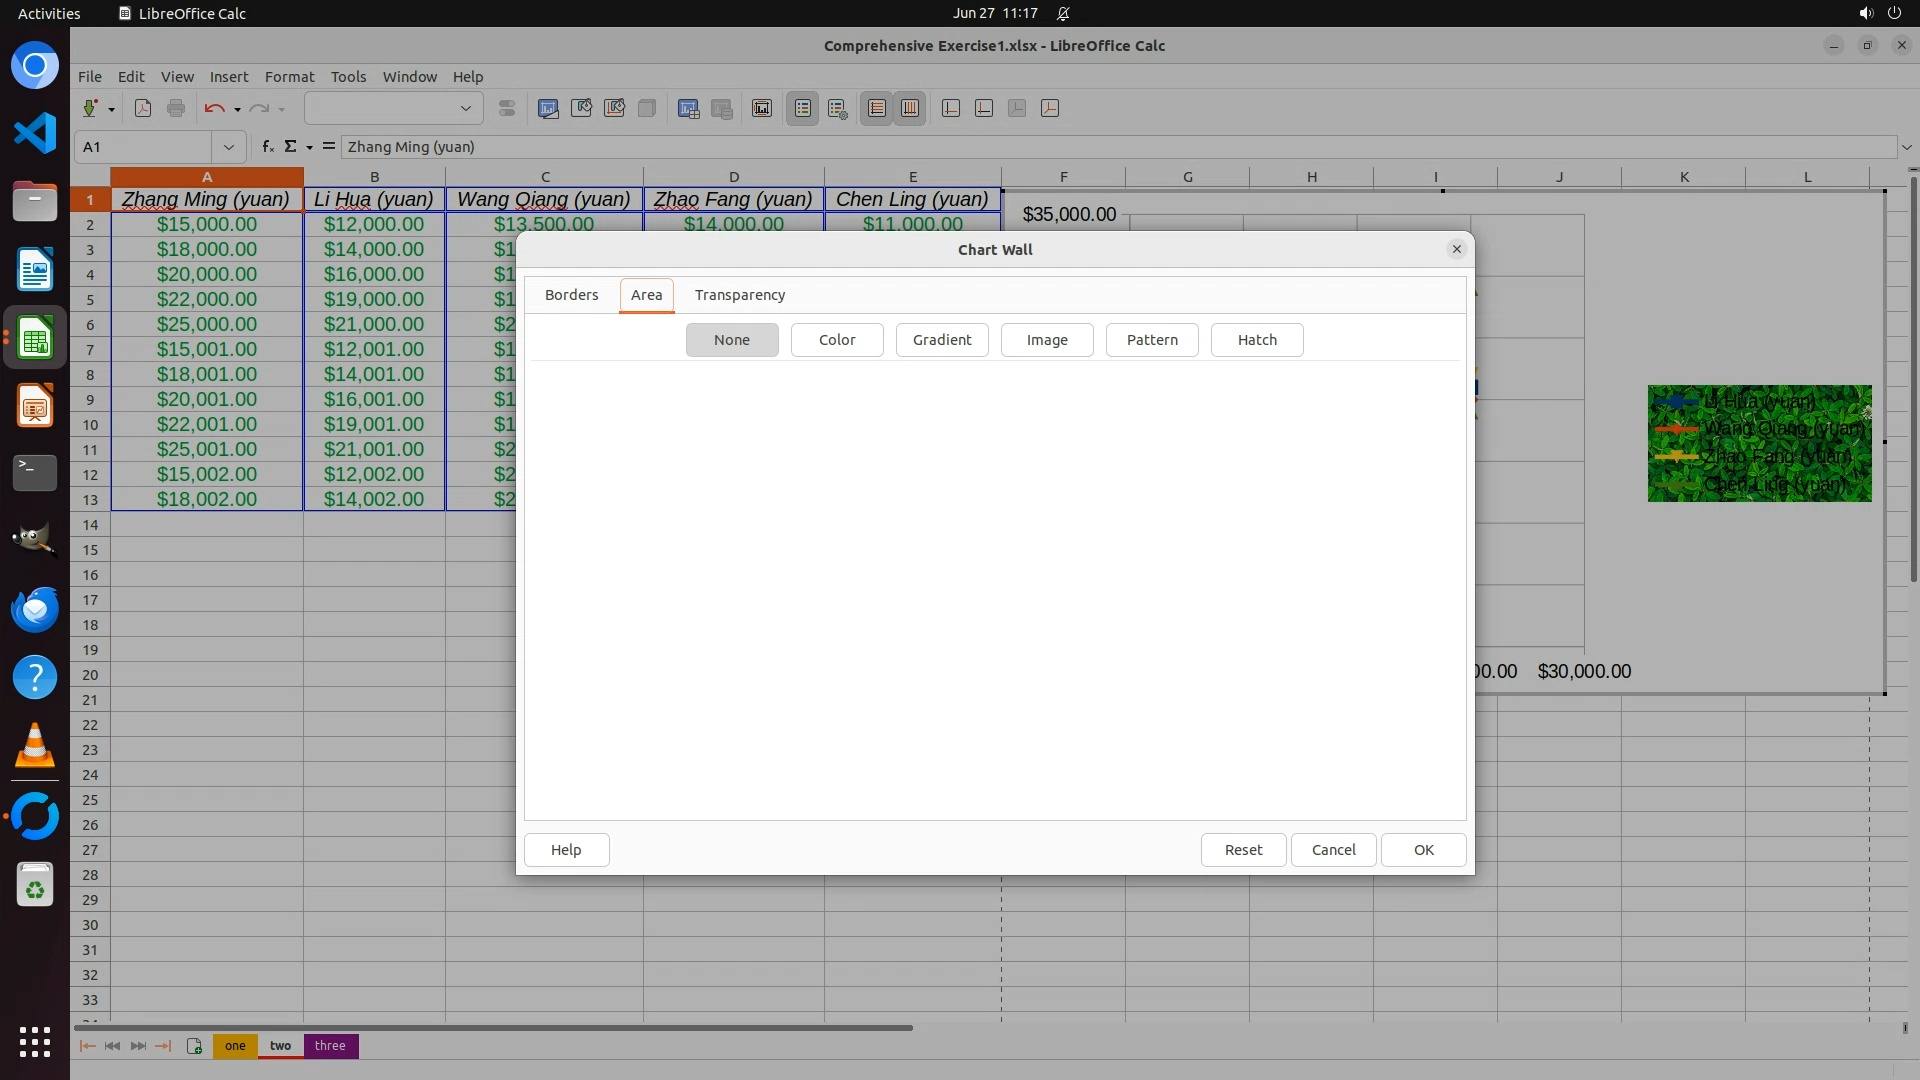Toggle the Legend On/Off button
The width and height of the screenshot is (1920, 1080).
[x=803, y=109]
